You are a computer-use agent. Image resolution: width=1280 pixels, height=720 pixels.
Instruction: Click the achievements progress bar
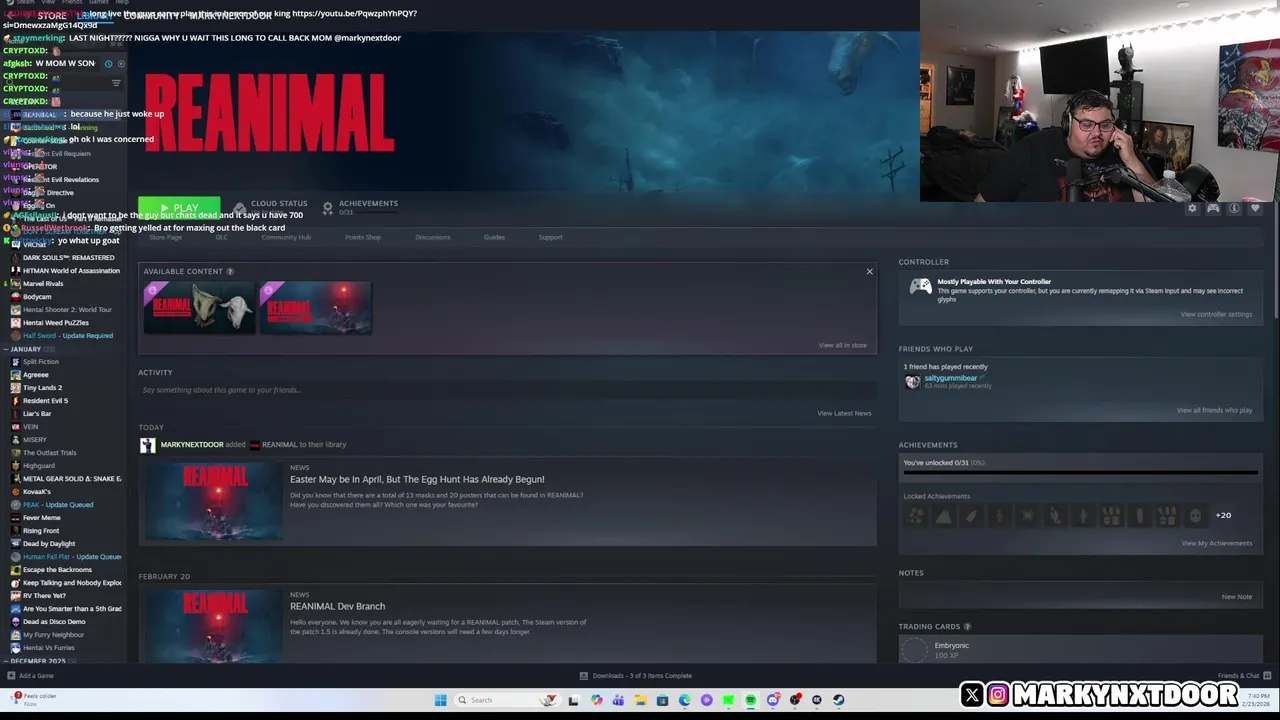1080,473
